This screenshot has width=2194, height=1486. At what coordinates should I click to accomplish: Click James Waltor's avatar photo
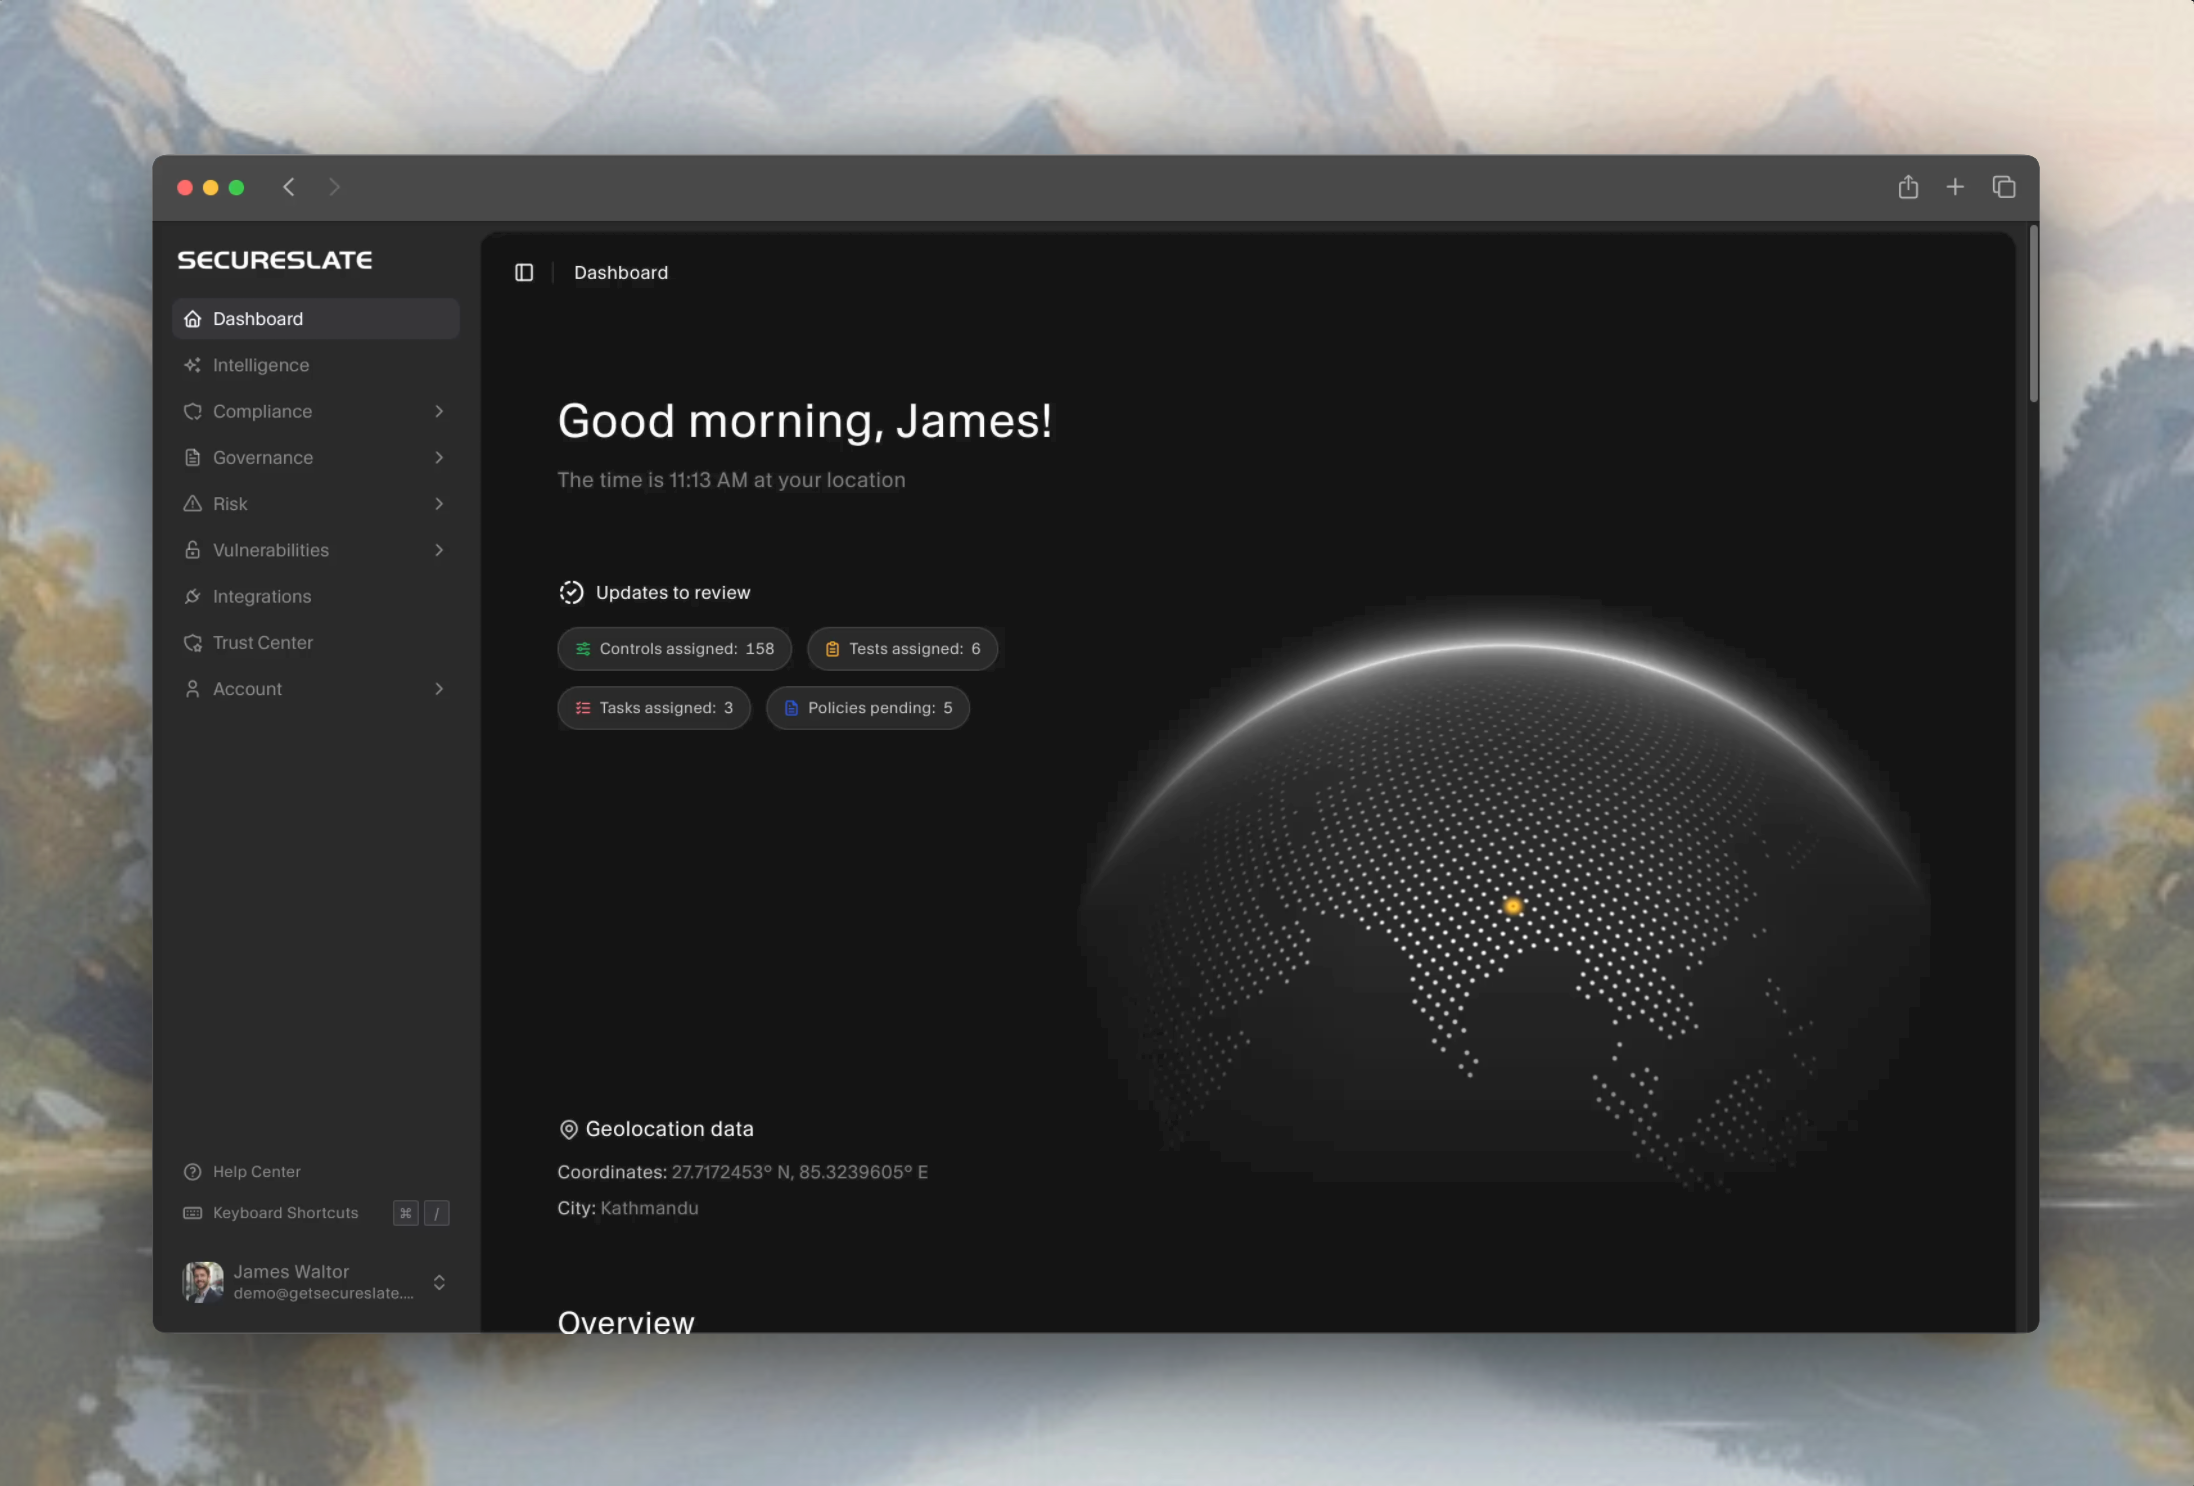(203, 1282)
